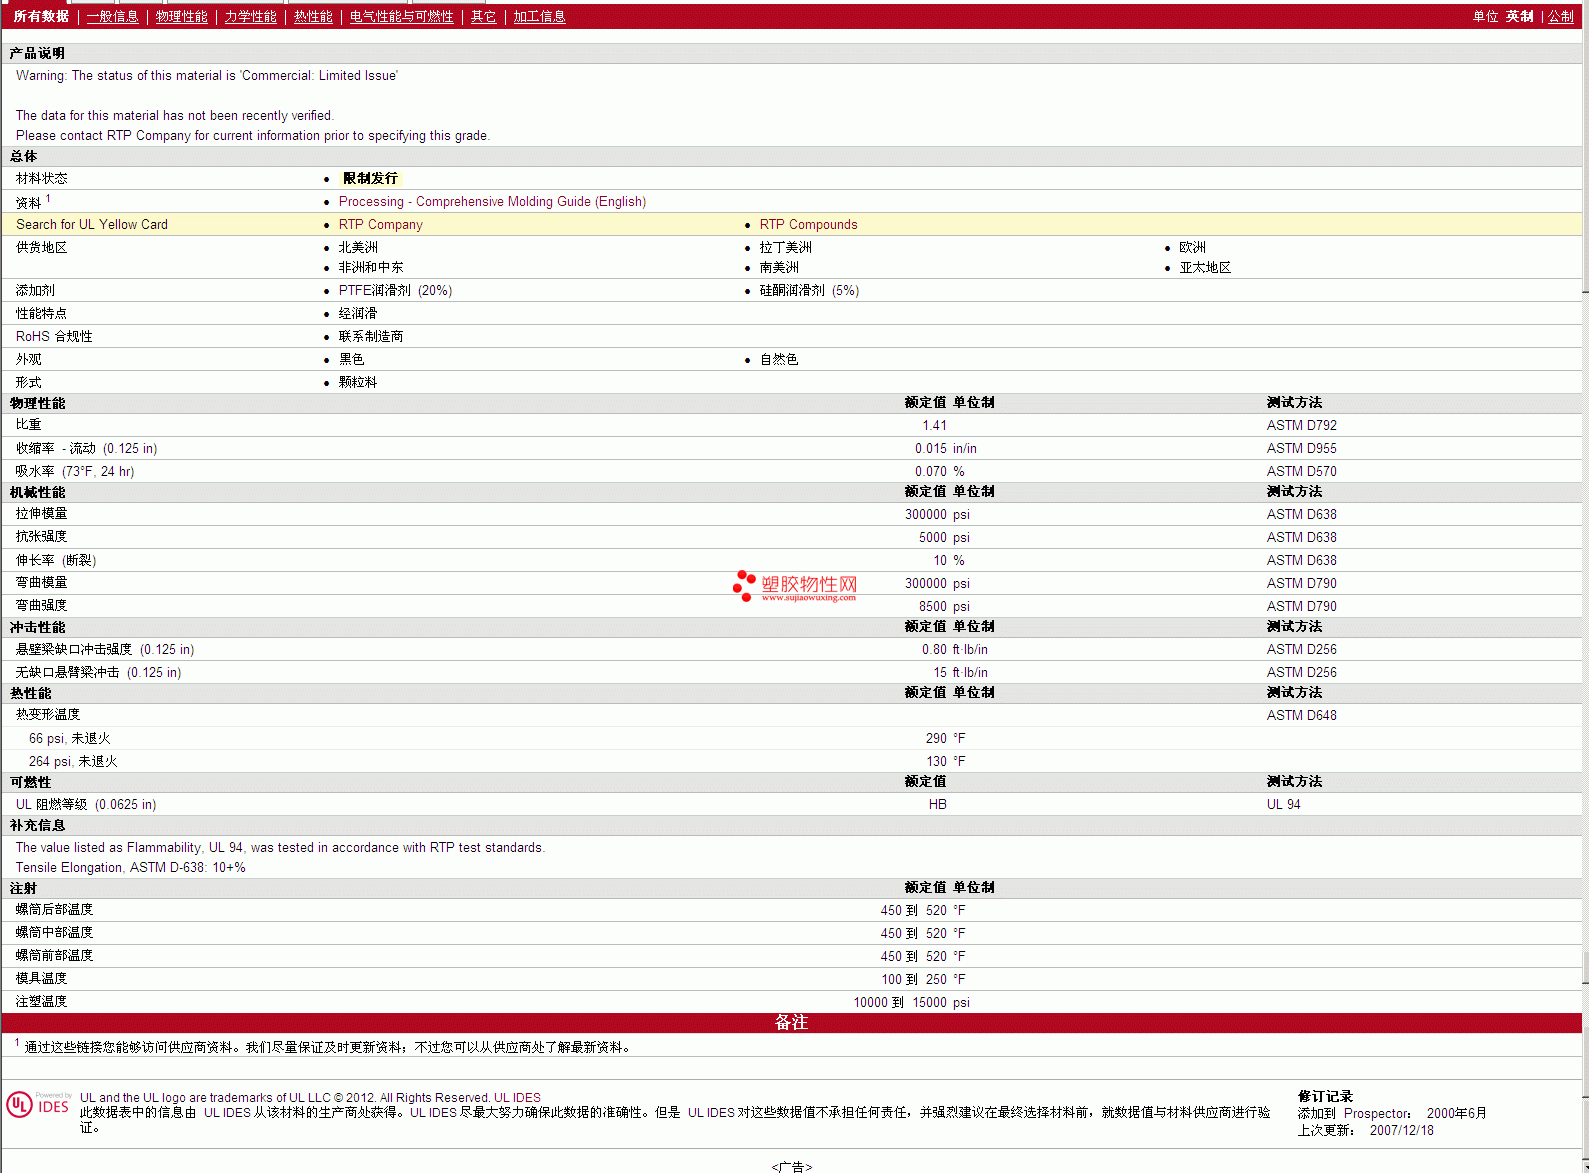
Task: Open the 一般信息 tab
Action: (112, 16)
